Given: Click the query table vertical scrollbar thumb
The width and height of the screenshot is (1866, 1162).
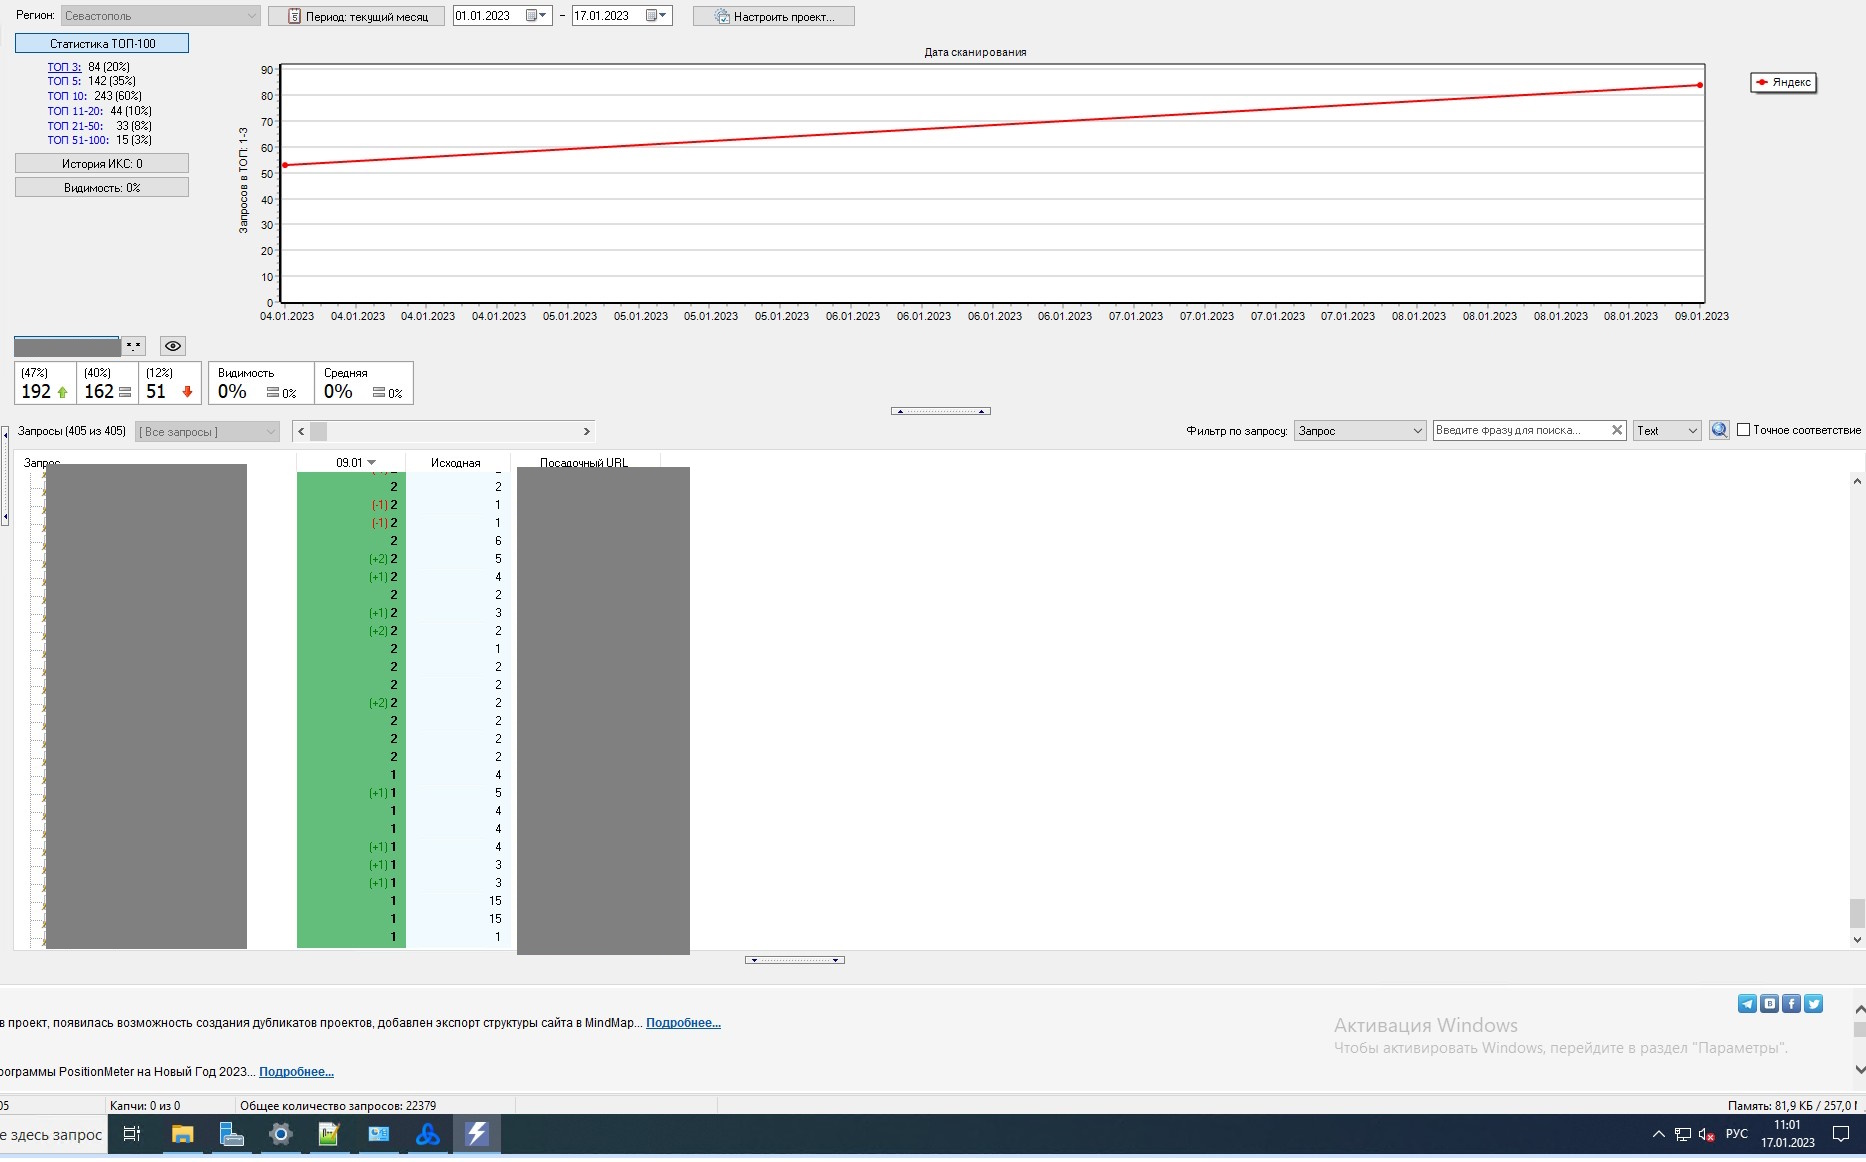Looking at the screenshot, I should [x=1857, y=913].
